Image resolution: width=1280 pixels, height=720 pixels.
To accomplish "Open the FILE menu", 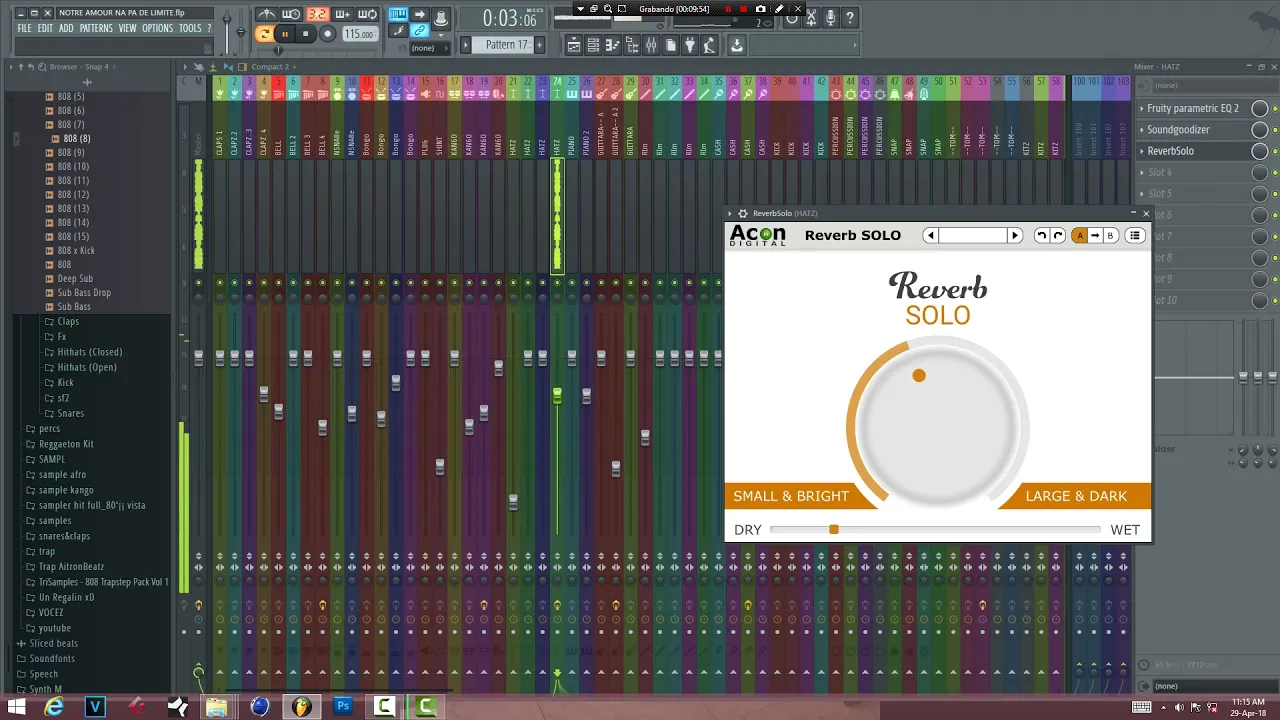I will tap(25, 28).
